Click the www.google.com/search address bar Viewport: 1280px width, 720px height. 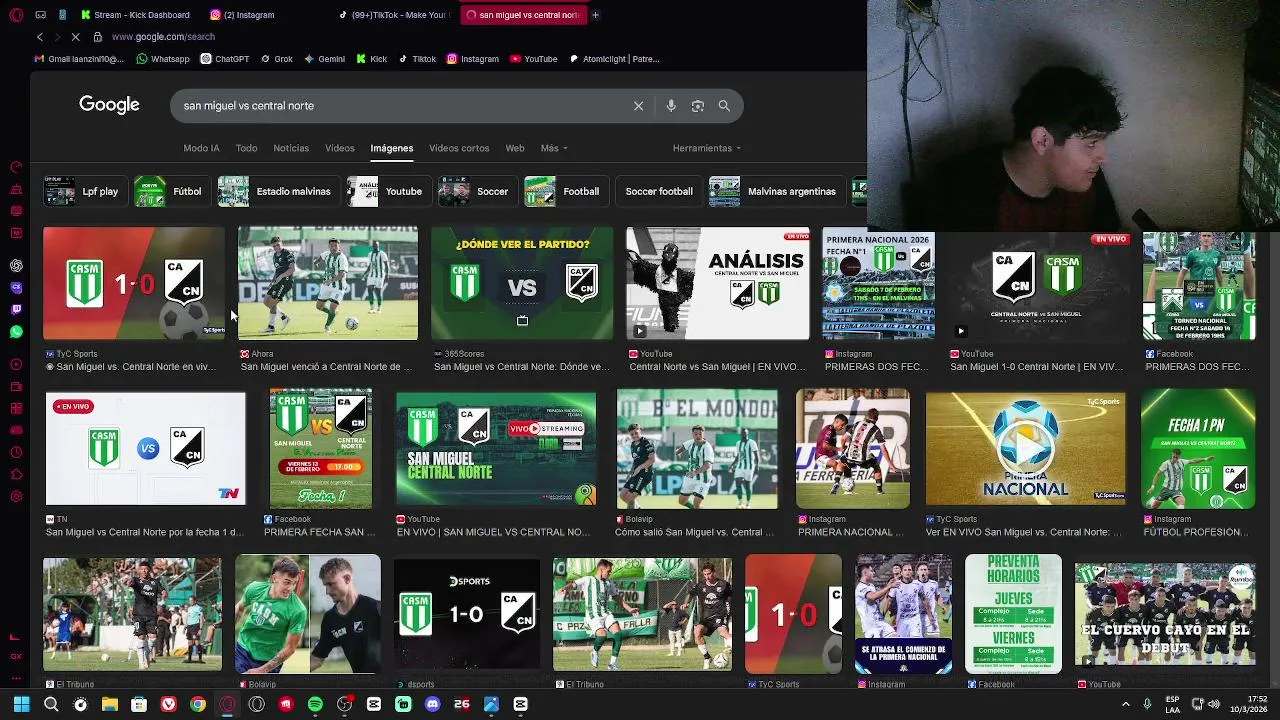click(x=163, y=37)
